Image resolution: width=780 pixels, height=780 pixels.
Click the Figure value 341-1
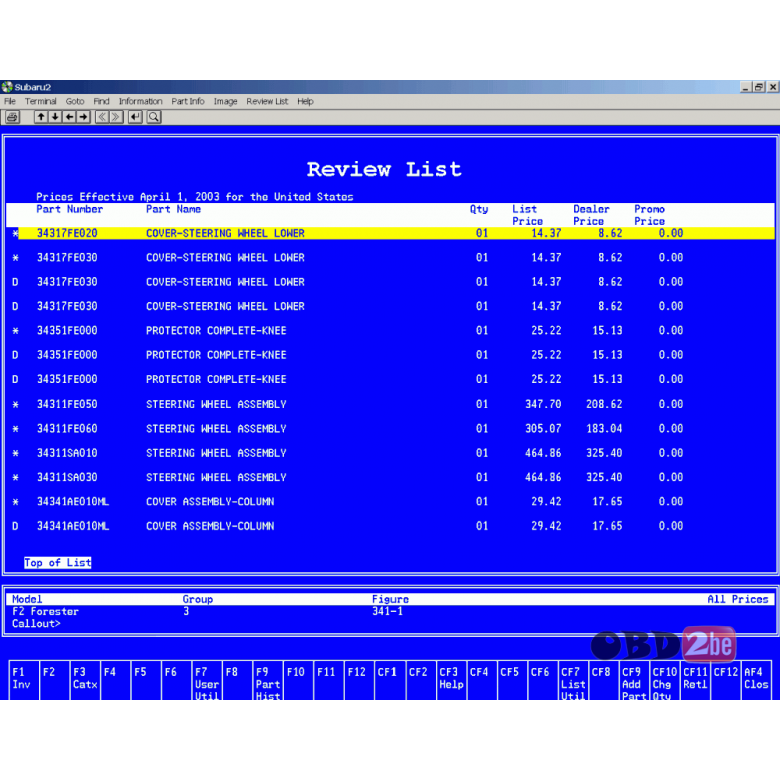tap(388, 611)
